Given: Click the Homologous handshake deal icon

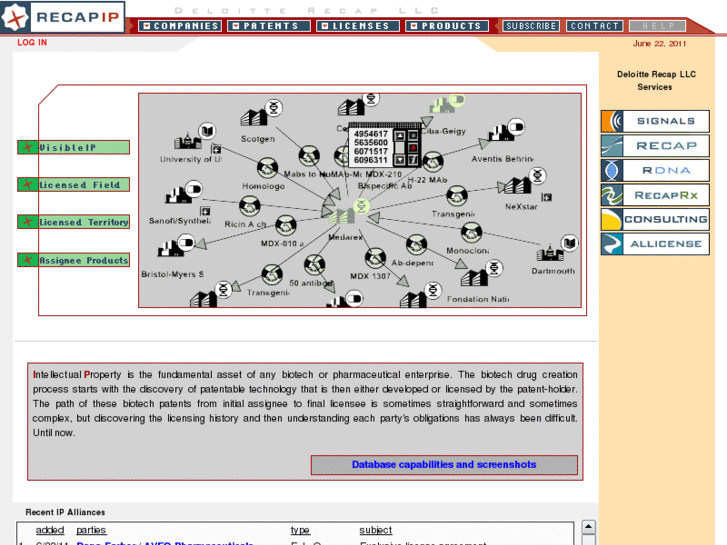Looking at the screenshot, I should pyautogui.click(x=268, y=168).
